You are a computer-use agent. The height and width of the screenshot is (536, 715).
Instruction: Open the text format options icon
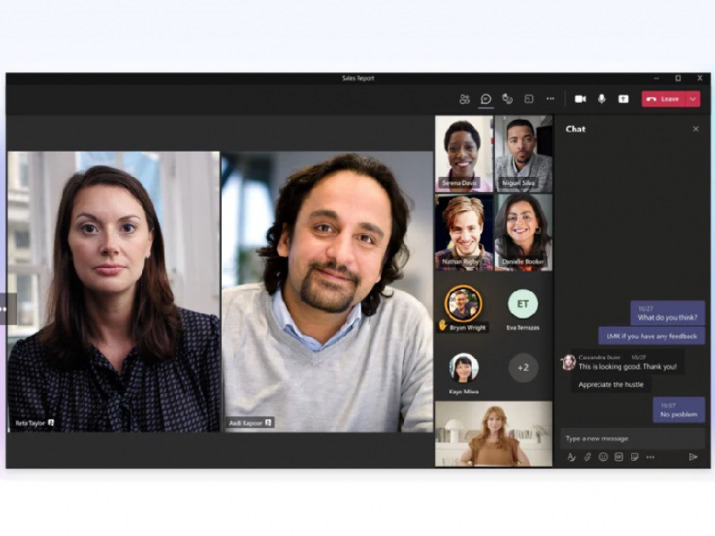[x=571, y=457]
